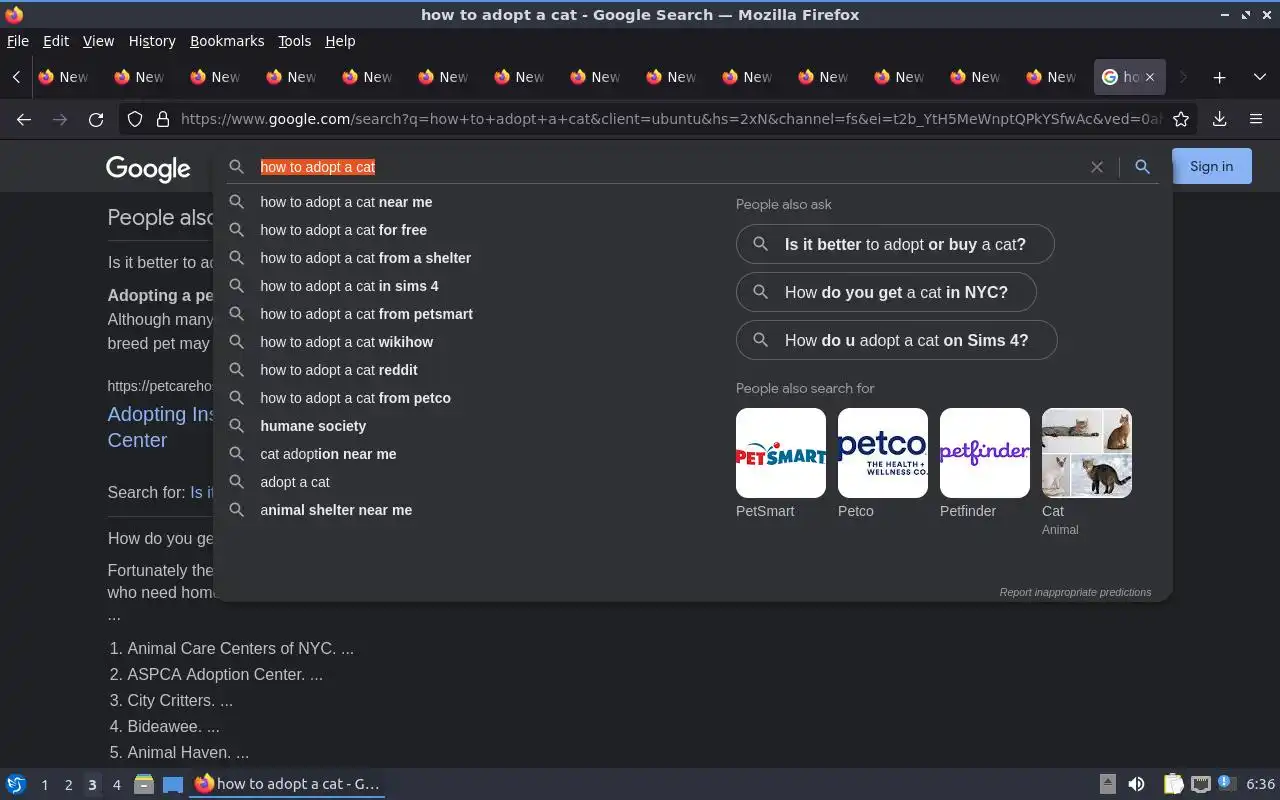Open the View menu

tap(98, 41)
